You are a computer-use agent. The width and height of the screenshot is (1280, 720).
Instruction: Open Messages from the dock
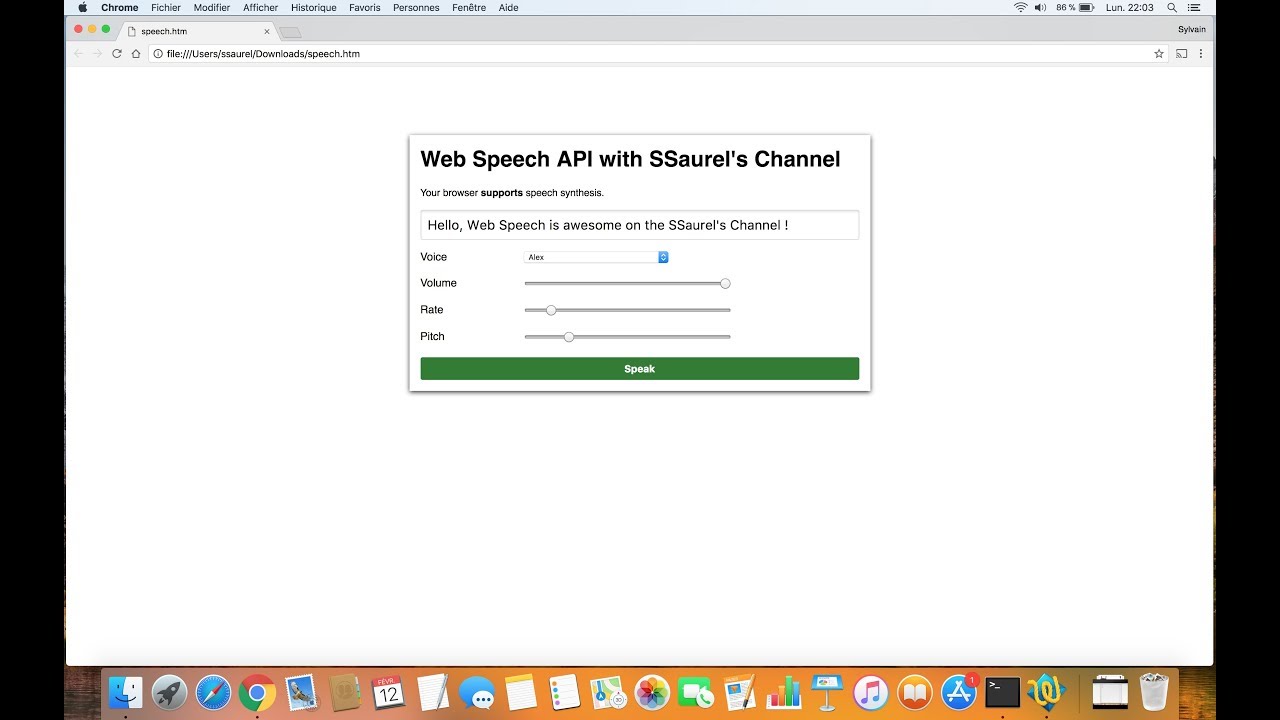click(x=477, y=692)
